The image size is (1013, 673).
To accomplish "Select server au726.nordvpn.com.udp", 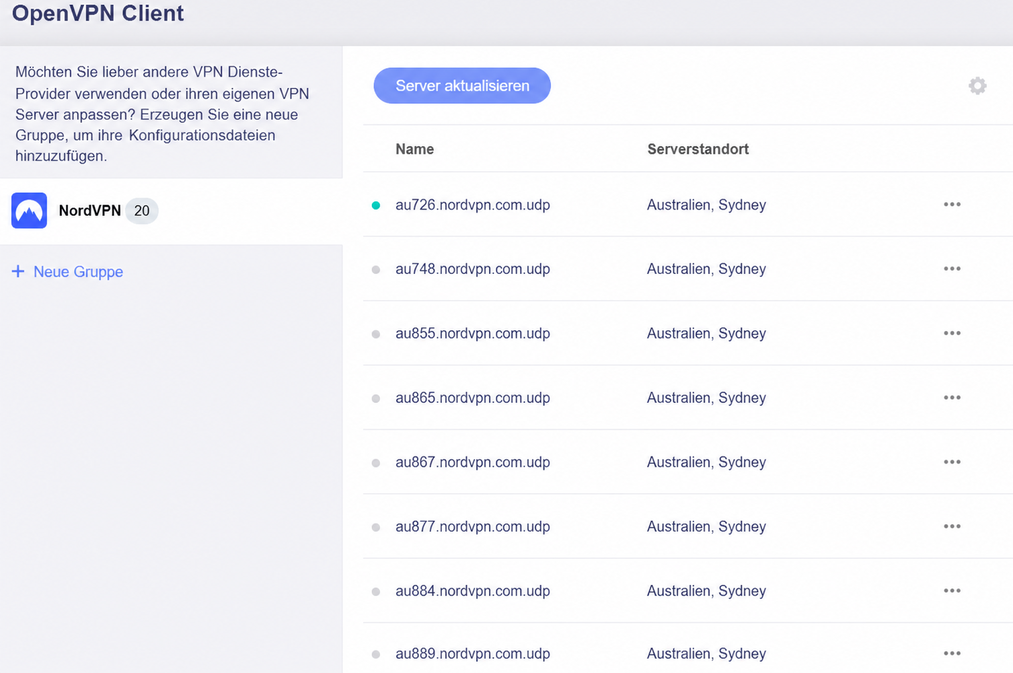I will tap(473, 205).
